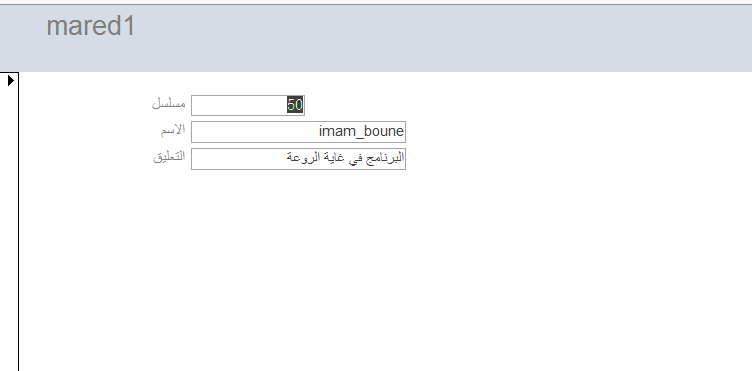Screen dimensions: 752x371
Task: Place cursor on word الروعة in comment
Action: 303,158
